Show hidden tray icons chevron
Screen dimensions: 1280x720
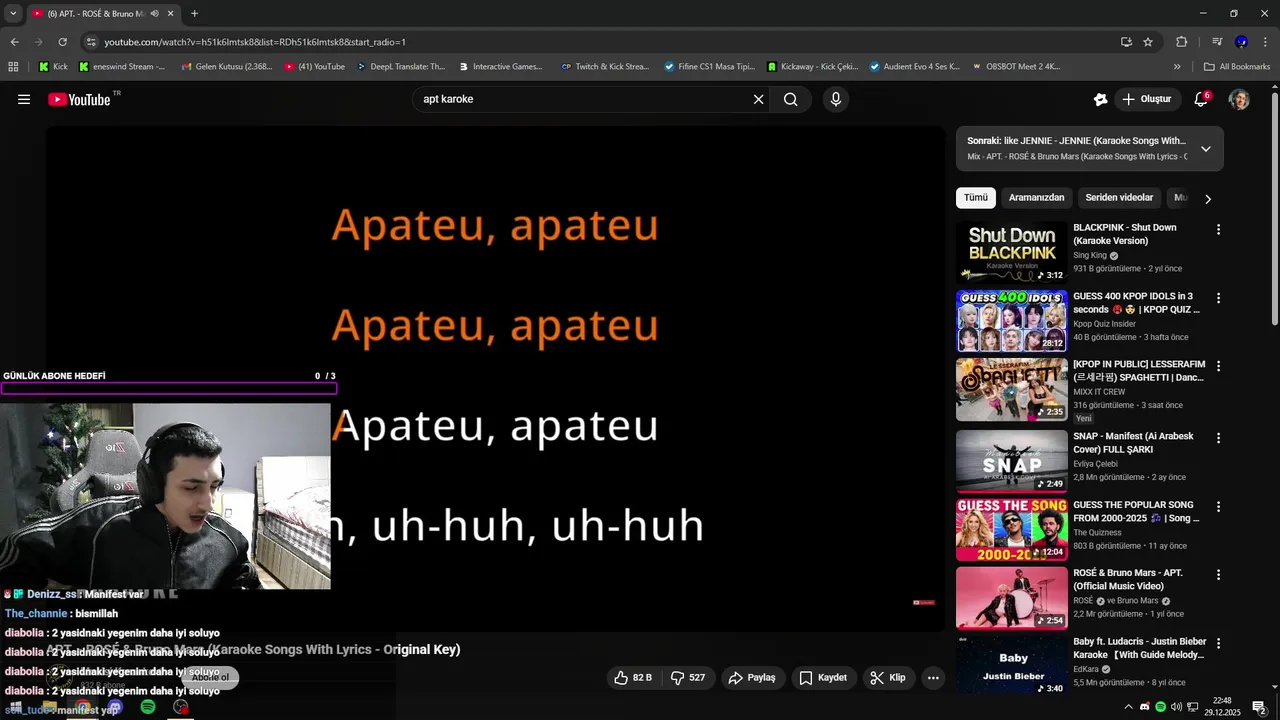(1129, 707)
